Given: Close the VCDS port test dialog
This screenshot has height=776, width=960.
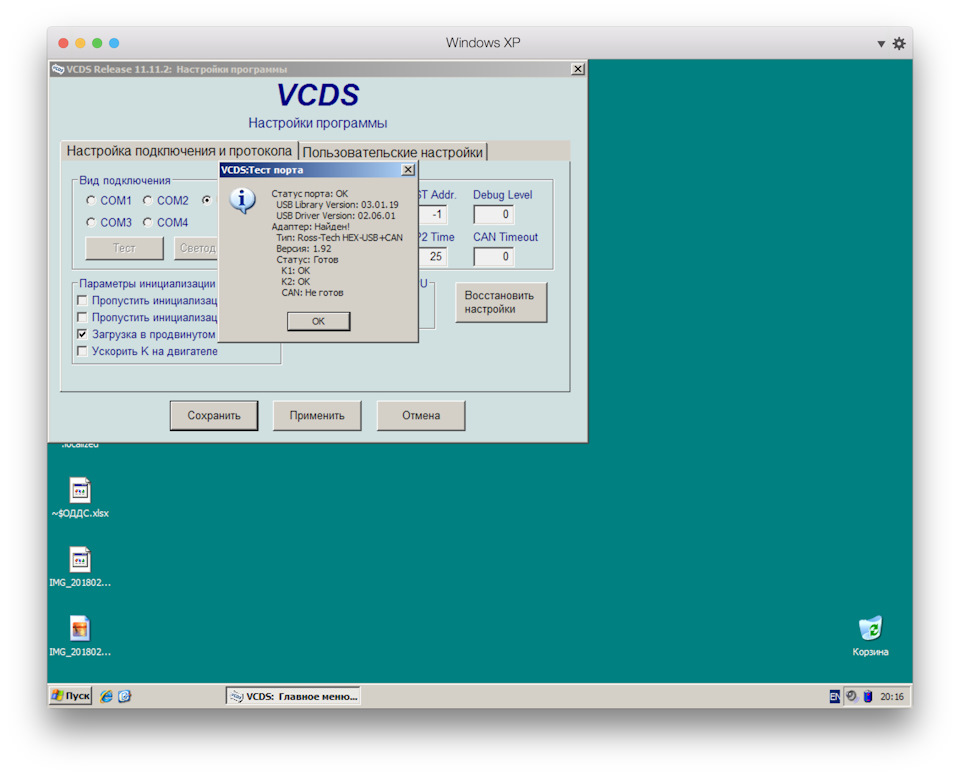Looking at the screenshot, I should 408,170.
